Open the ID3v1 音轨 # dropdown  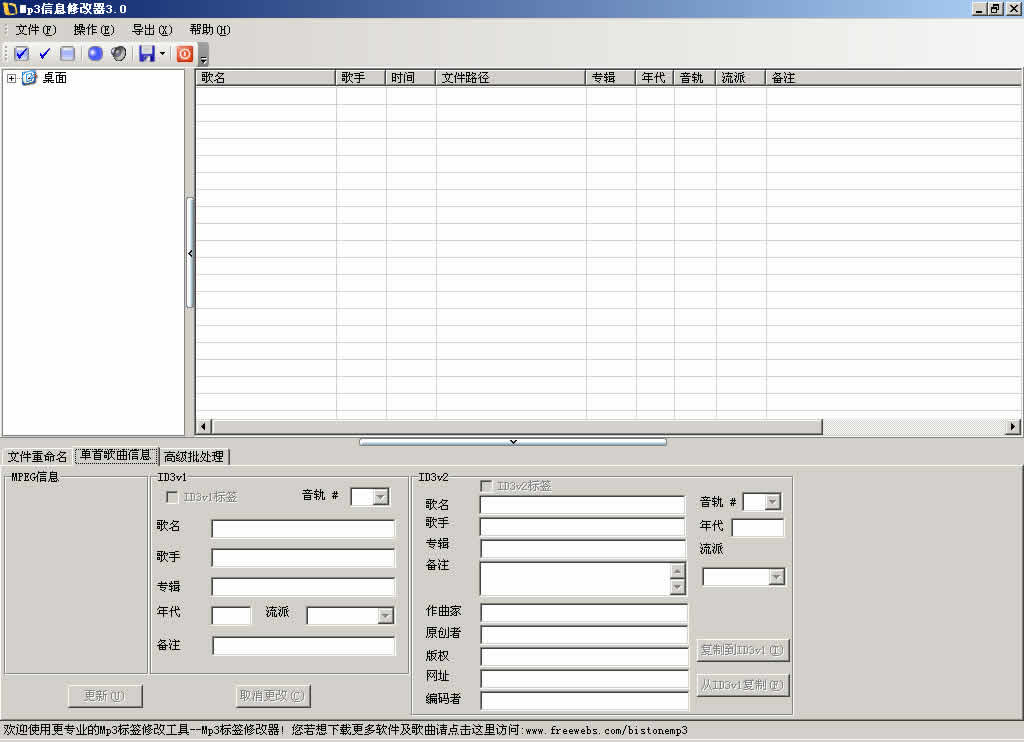tap(380, 497)
